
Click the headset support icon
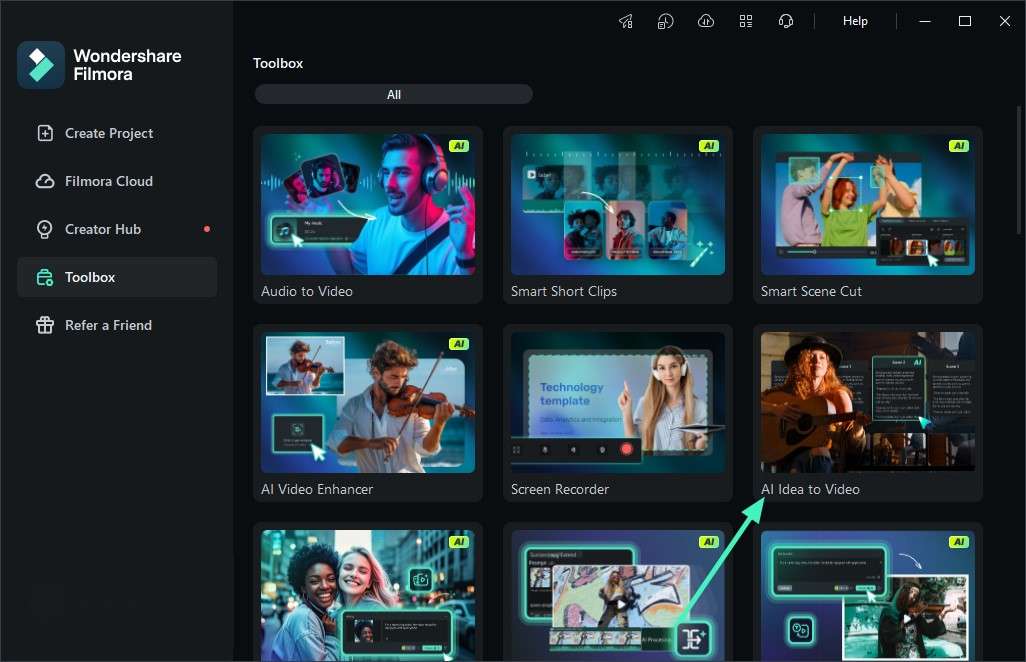786,22
